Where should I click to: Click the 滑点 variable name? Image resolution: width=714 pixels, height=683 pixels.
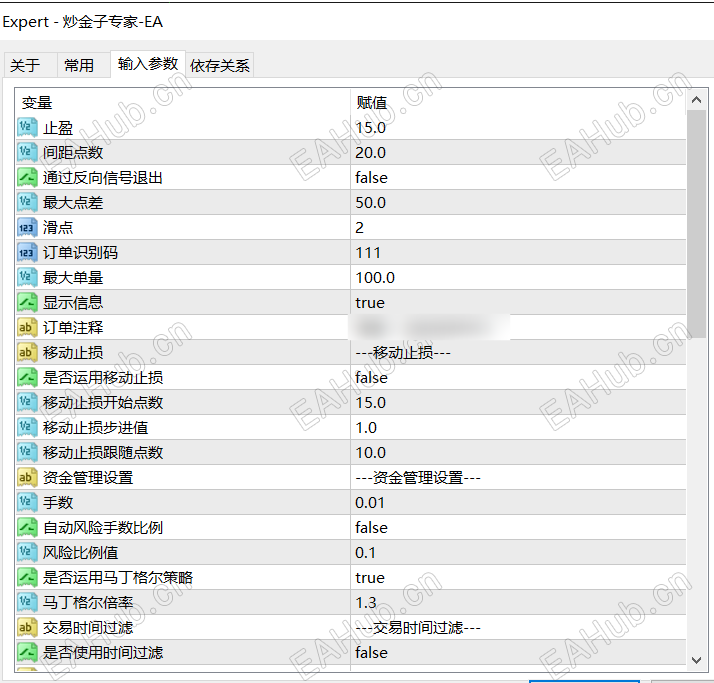(x=58, y=228)
